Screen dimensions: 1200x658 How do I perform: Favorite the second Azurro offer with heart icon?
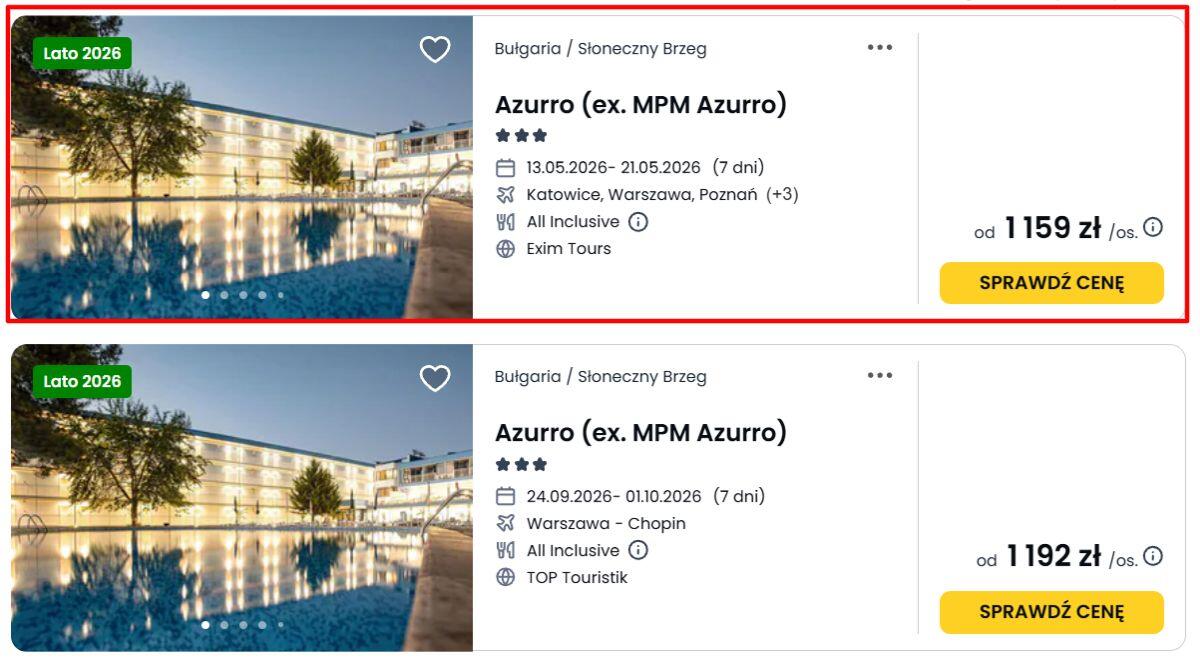435,379
